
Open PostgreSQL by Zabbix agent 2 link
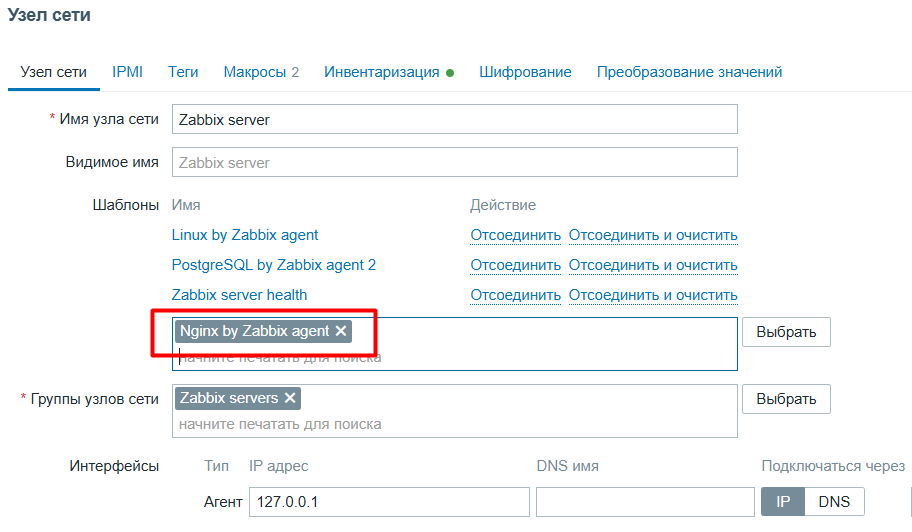(x=274, y=265)
